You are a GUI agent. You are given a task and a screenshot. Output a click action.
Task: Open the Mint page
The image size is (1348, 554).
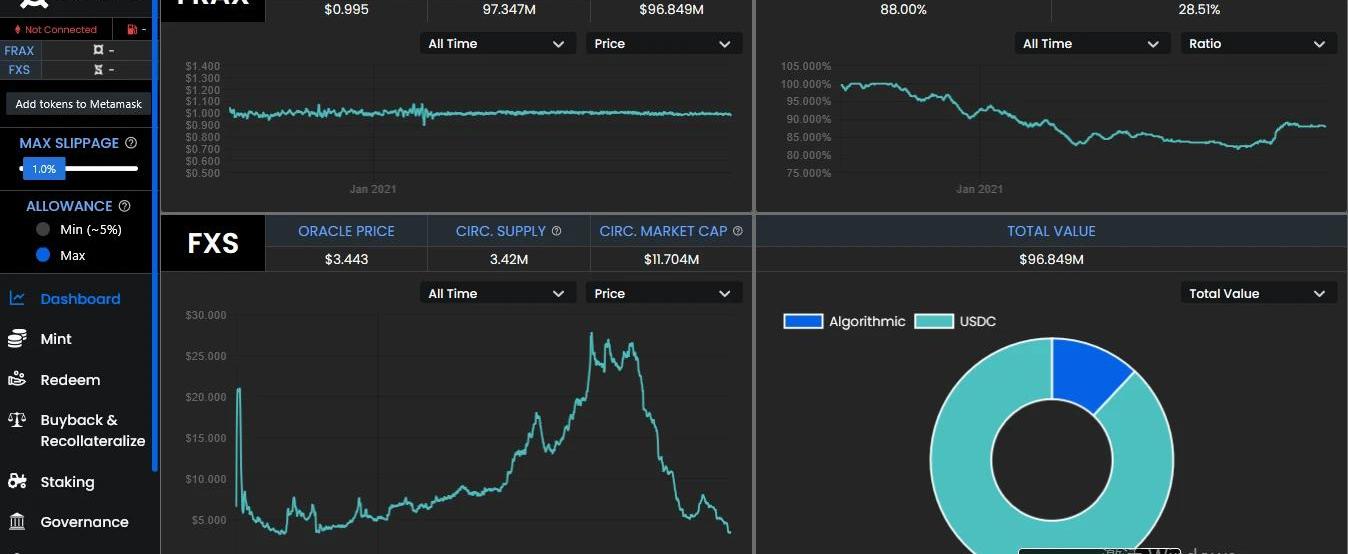click(x=56, y=339)
